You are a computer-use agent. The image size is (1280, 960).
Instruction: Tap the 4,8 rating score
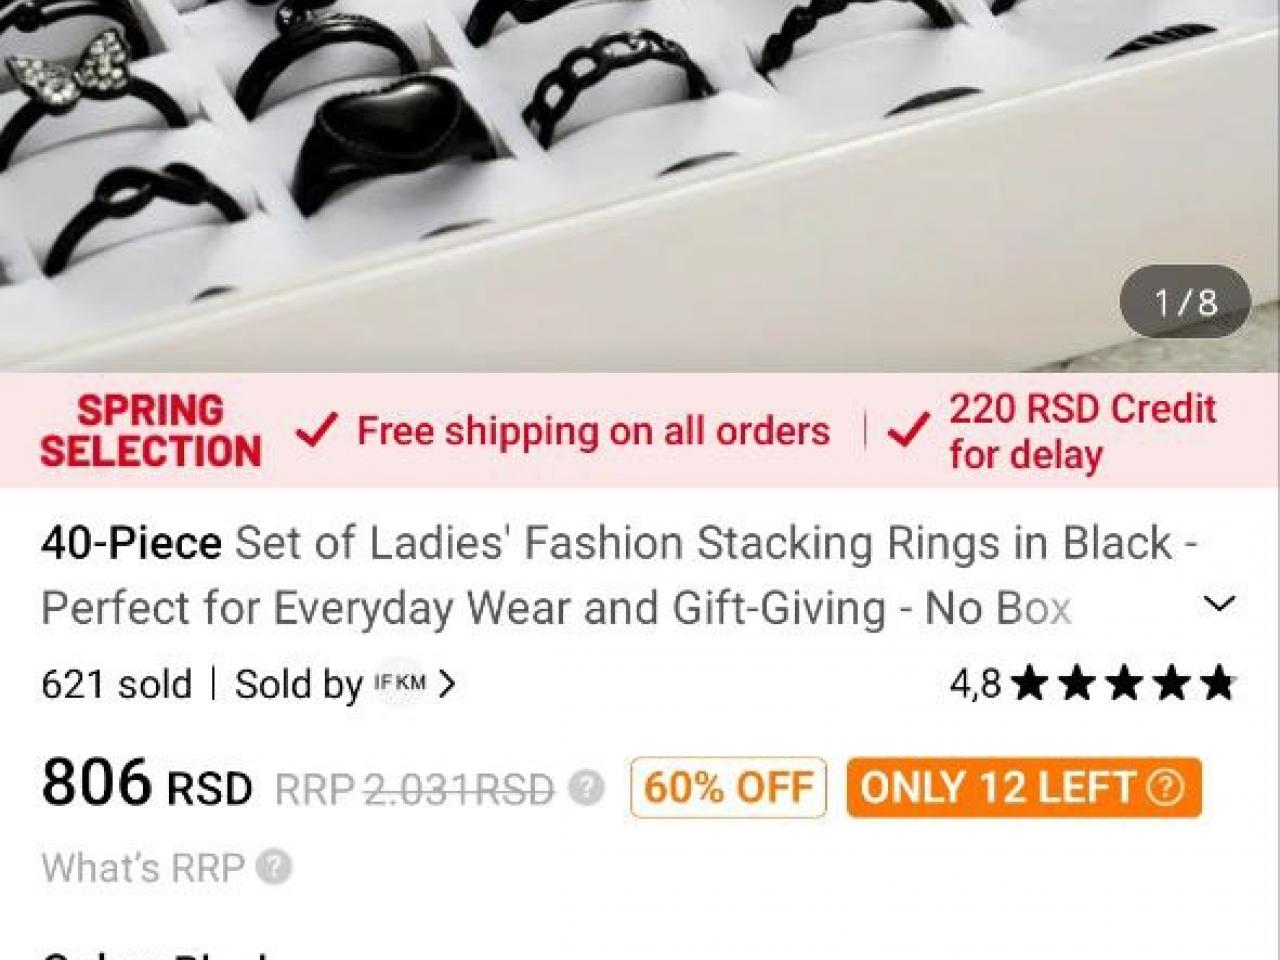coord(975,684)
